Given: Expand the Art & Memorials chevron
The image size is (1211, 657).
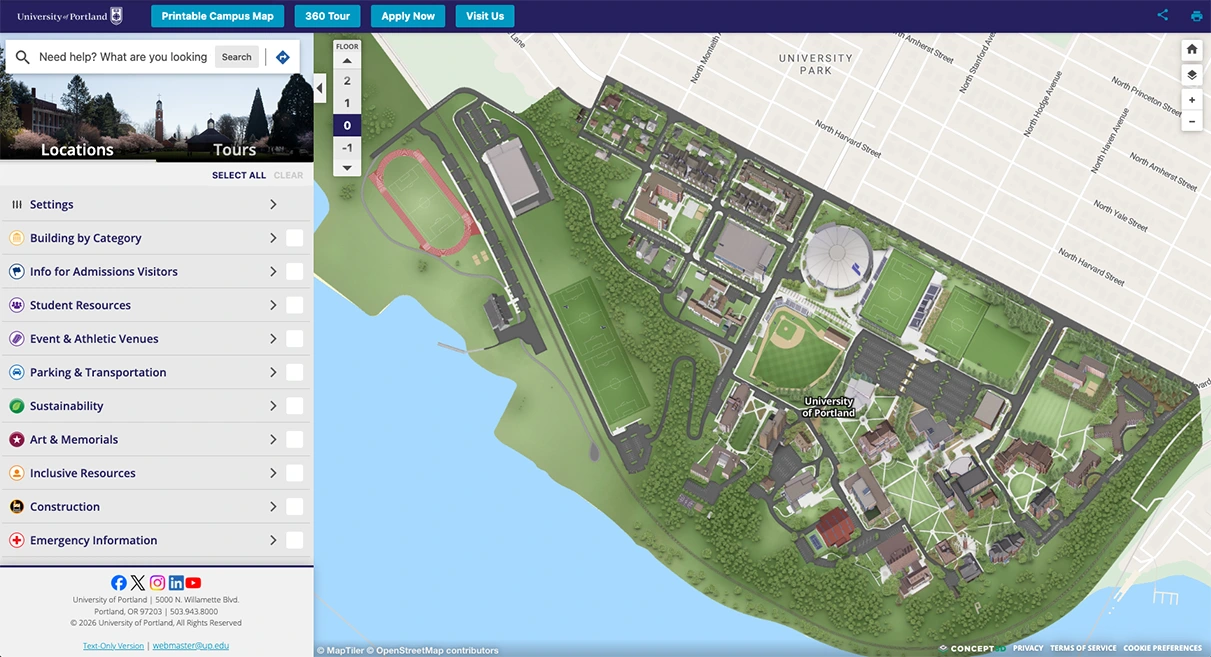Looking at the screenshot, I should coord(273,440).
